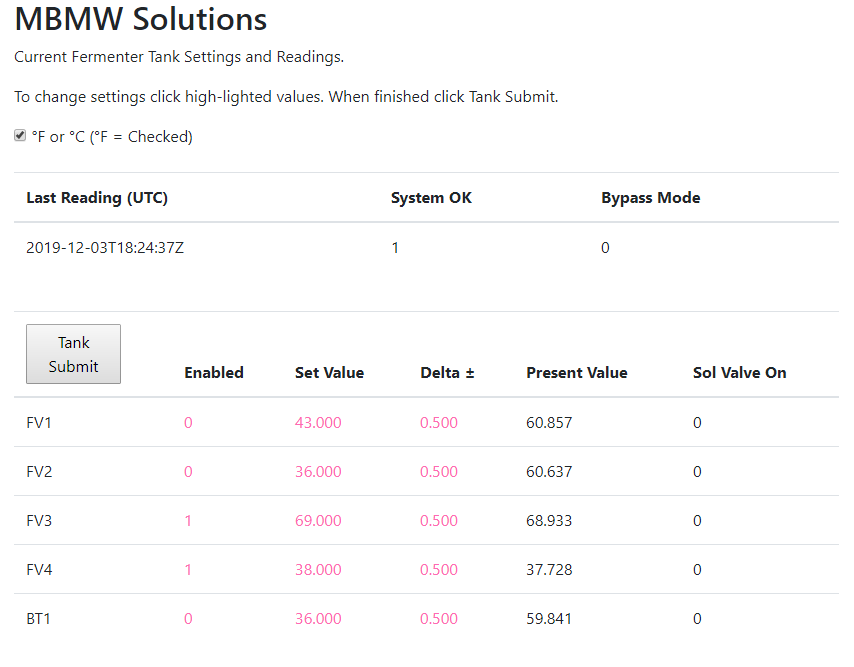854x667 pixels.
Task: Edit BT1 Enabled value 0
Action: pyautogui.click(x=188, y=619)
